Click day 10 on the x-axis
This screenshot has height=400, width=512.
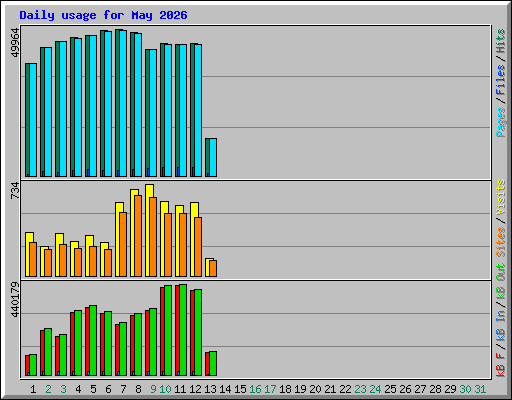click(165, 389)
